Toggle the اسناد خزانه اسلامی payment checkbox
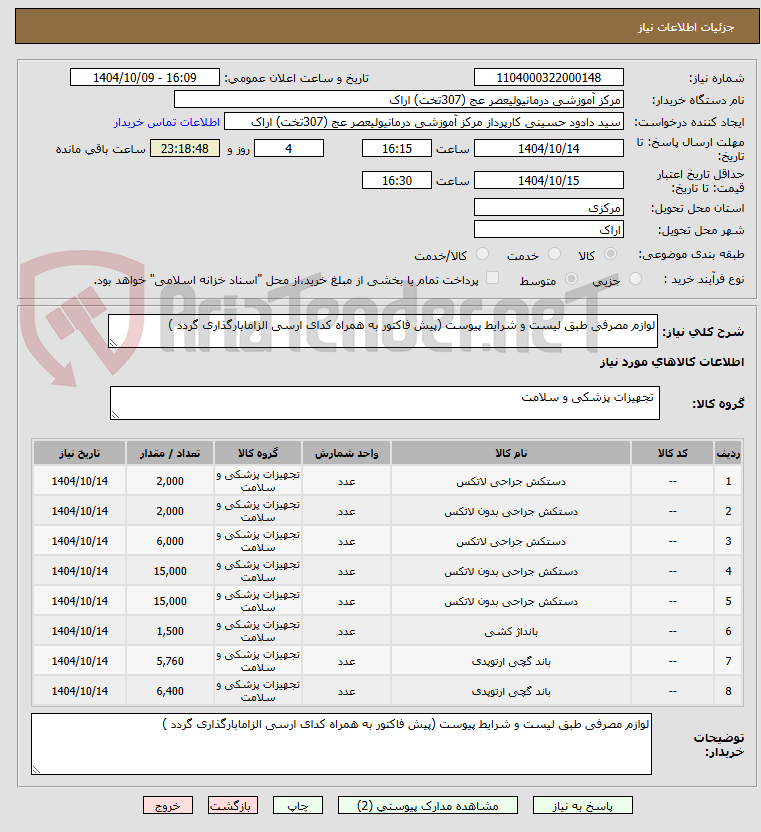Screen dimensions: 761x832 [492, 278]
